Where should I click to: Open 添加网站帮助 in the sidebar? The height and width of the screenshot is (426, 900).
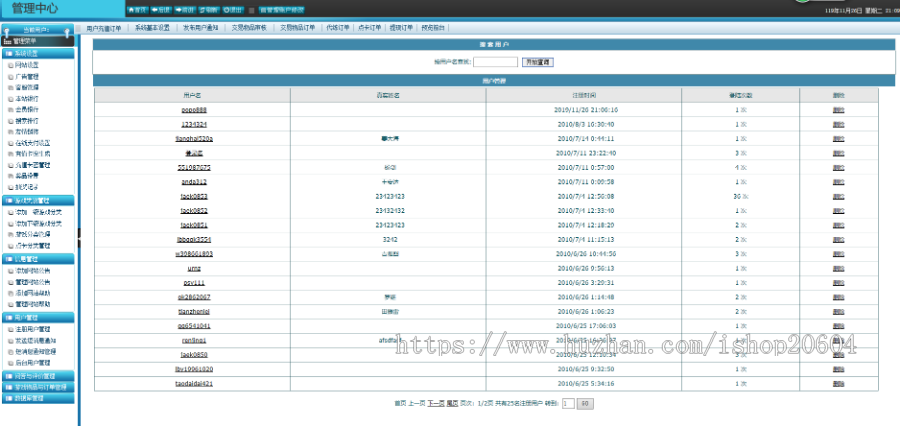[32, 293]
